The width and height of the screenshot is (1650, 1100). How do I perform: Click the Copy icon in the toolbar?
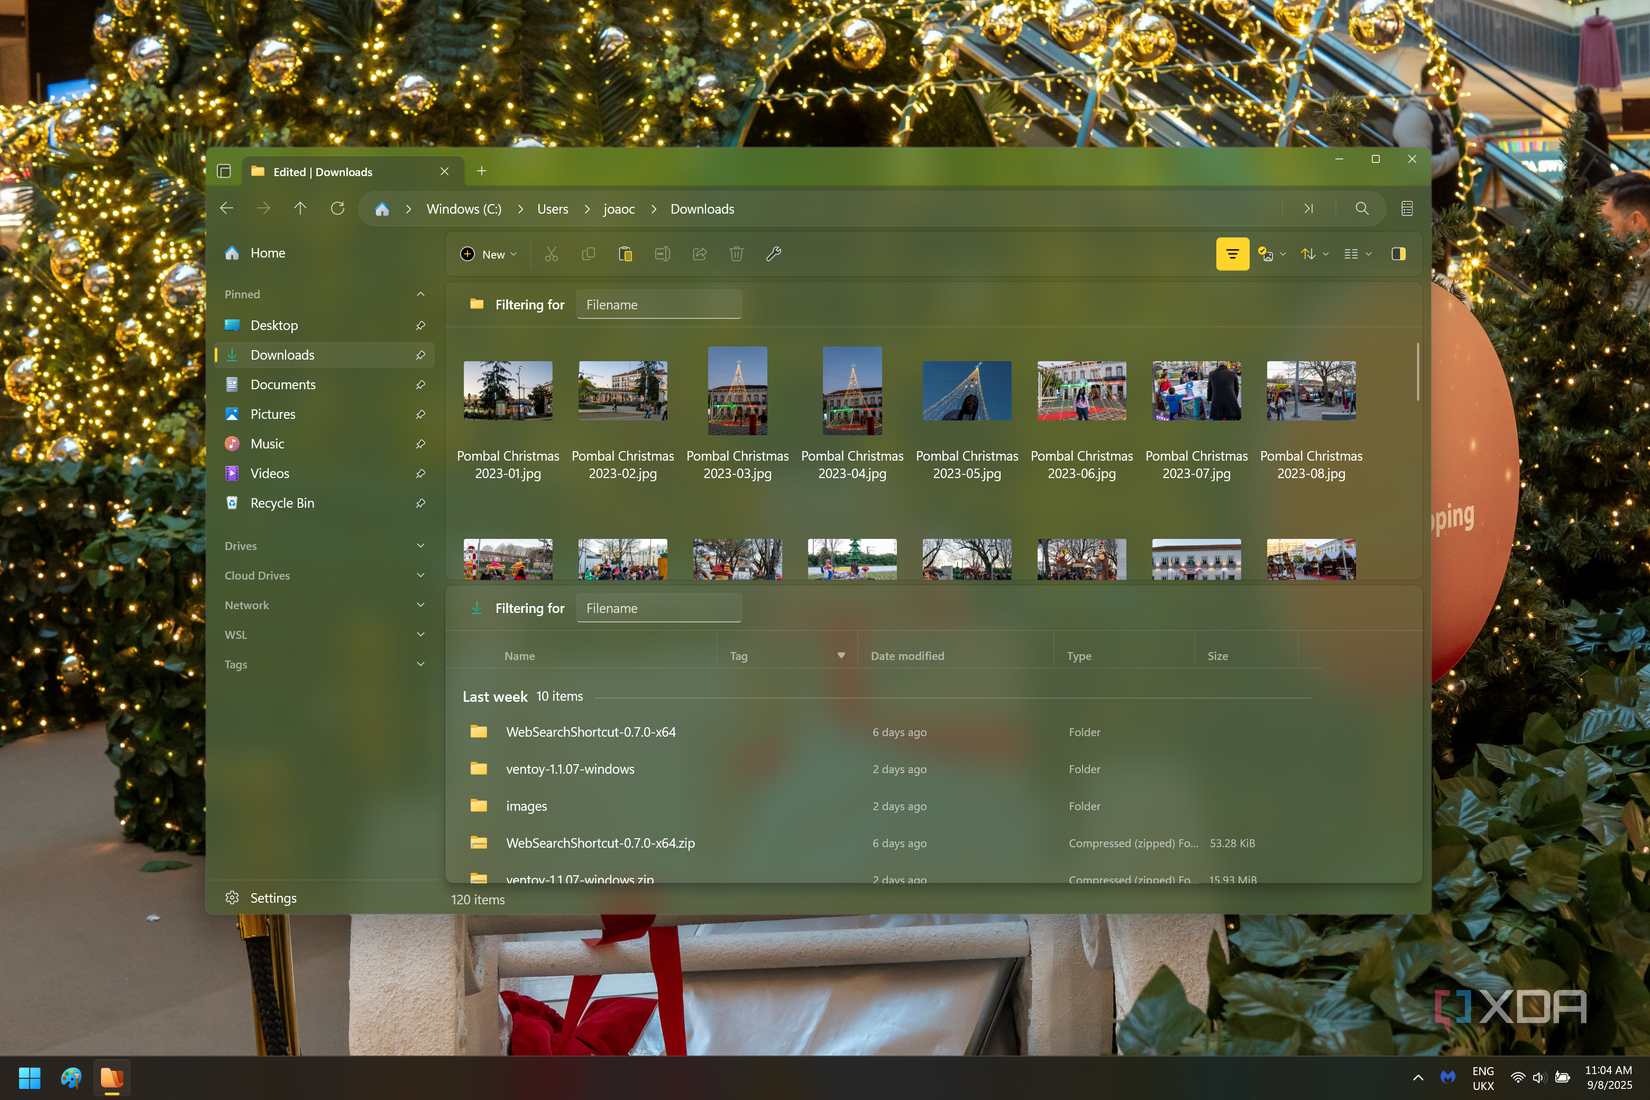(x=588, y=254)
